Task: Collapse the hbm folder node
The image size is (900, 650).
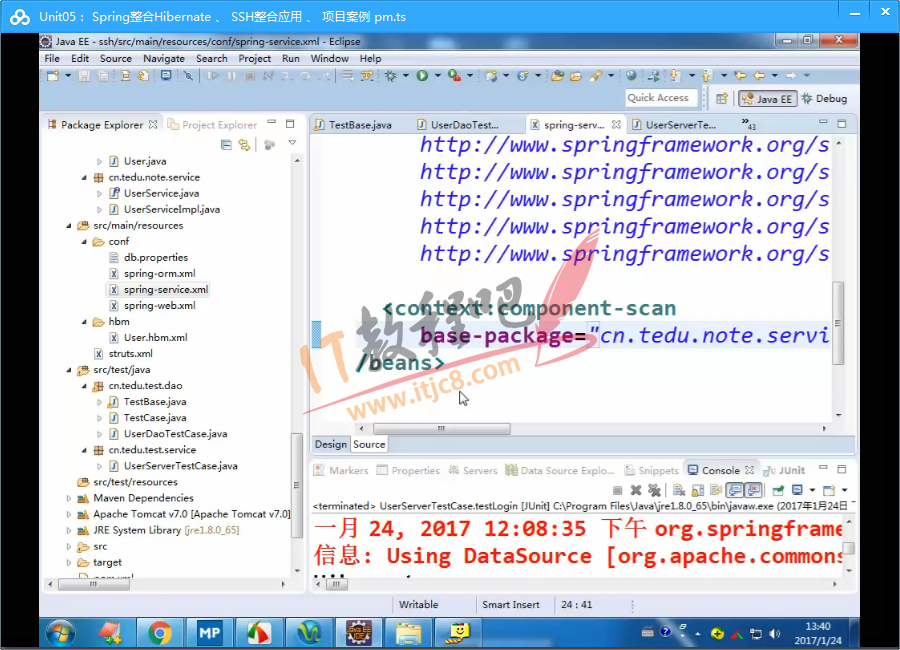Action: point(84,322)
